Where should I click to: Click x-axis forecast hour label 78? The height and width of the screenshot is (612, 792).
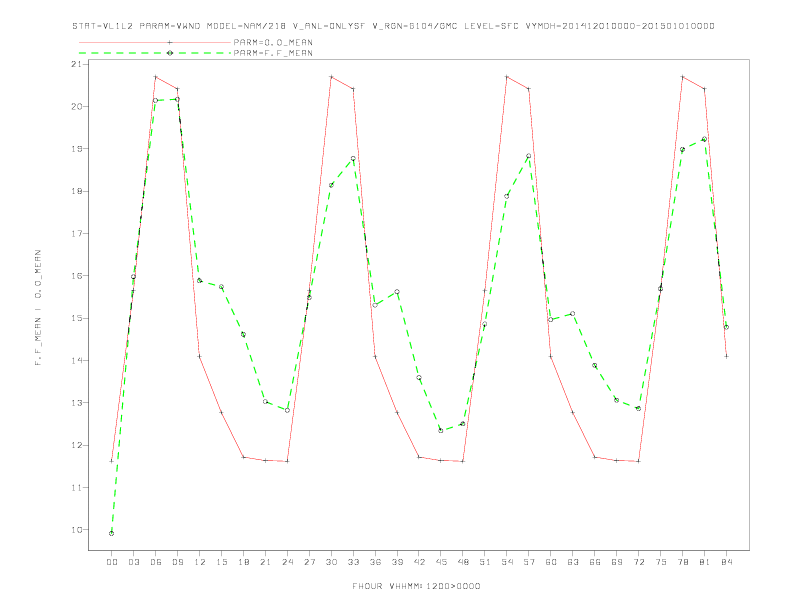tap(682, 562)
